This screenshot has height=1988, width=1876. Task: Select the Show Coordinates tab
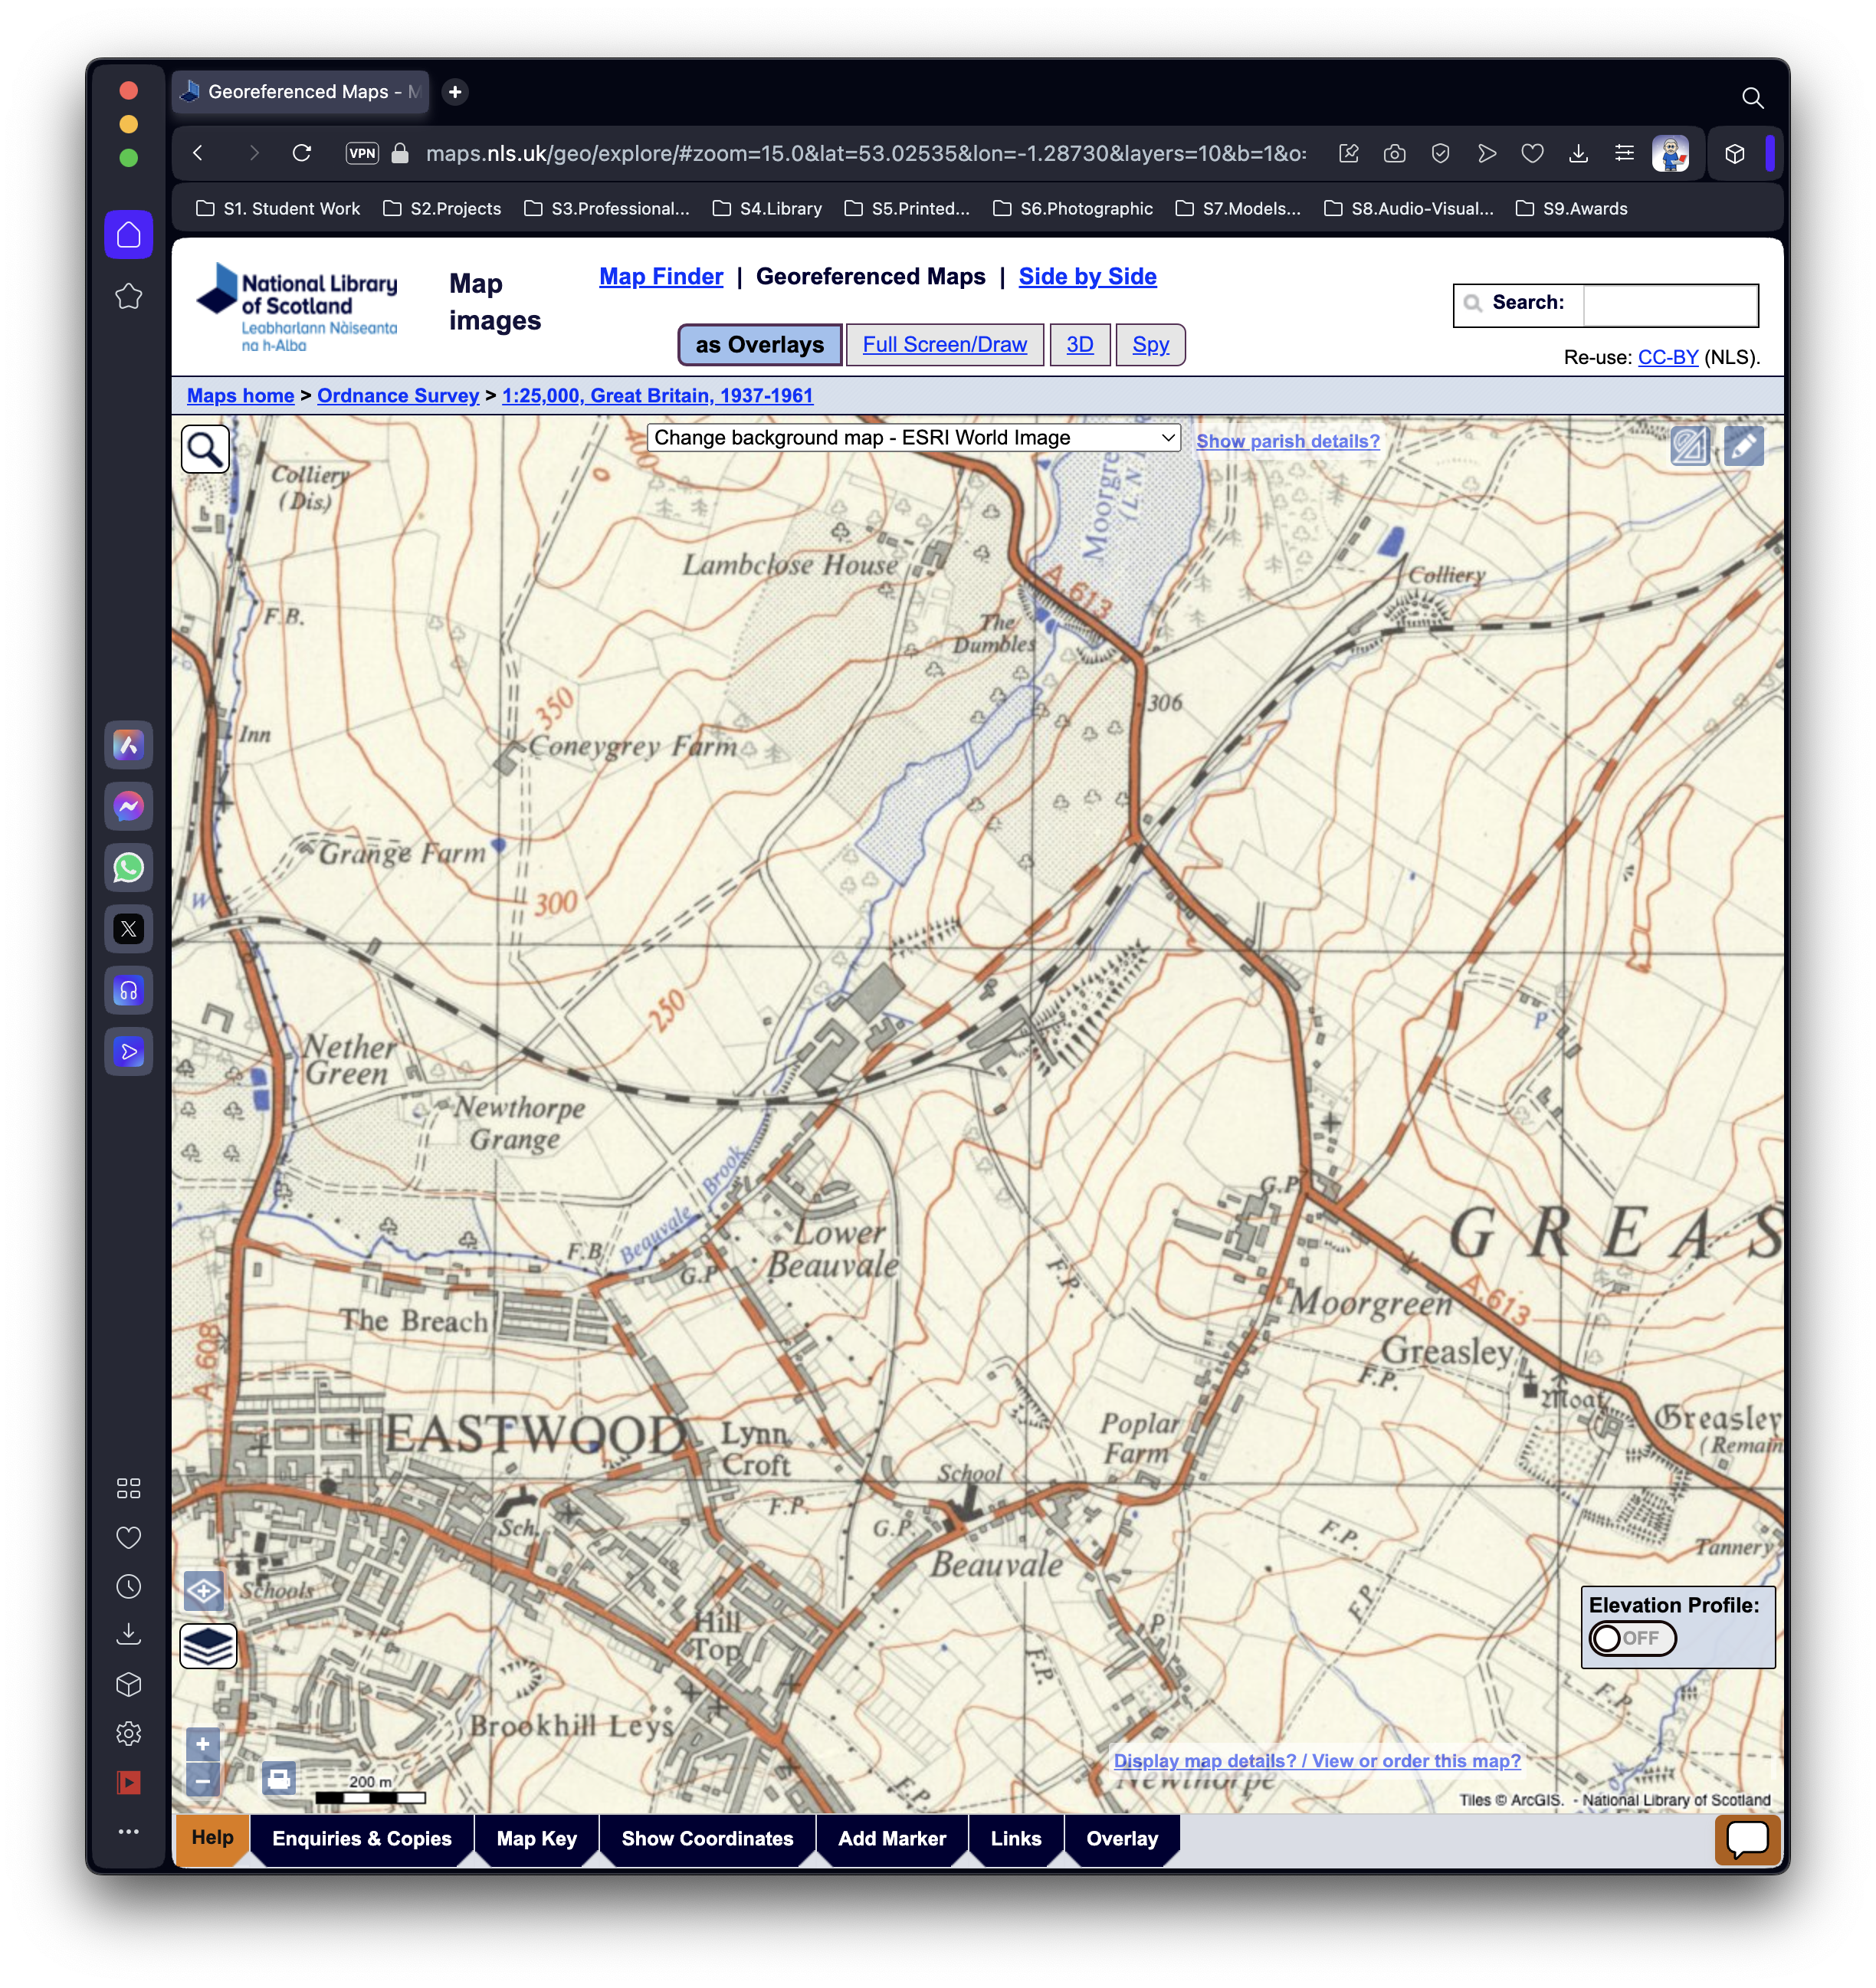point(707,1838)
